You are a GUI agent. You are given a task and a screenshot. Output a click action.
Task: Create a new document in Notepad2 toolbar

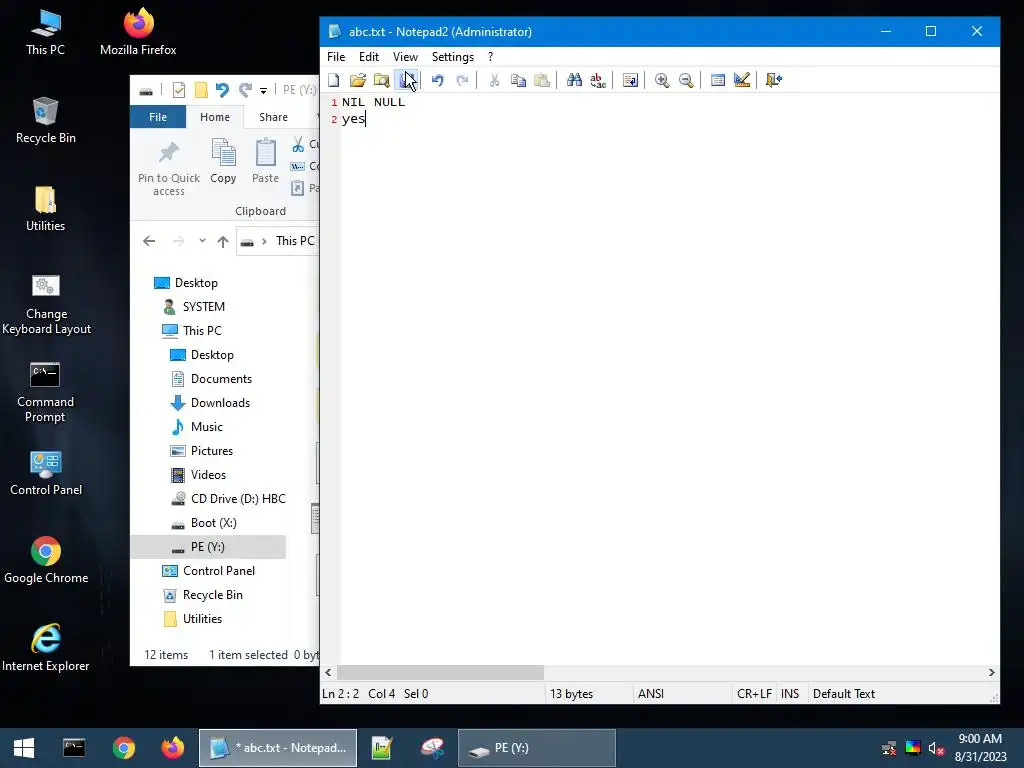point(334,80)
